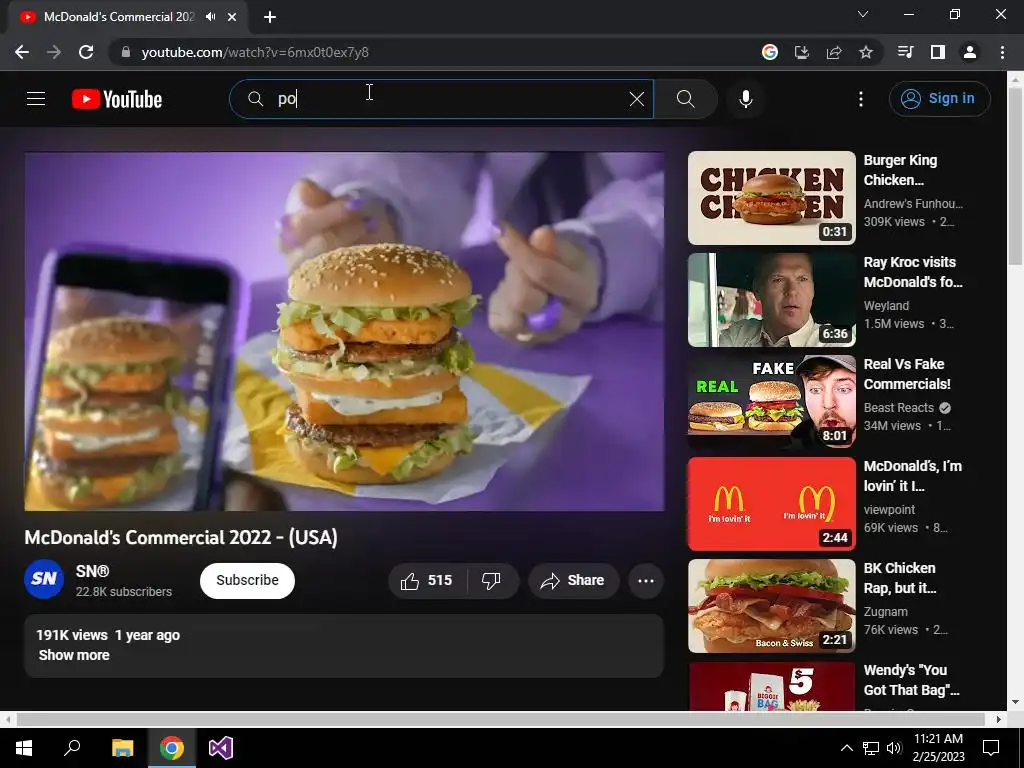Go to YouTube home via logo
The image size is (1024, 768).
tap(117, 99)
